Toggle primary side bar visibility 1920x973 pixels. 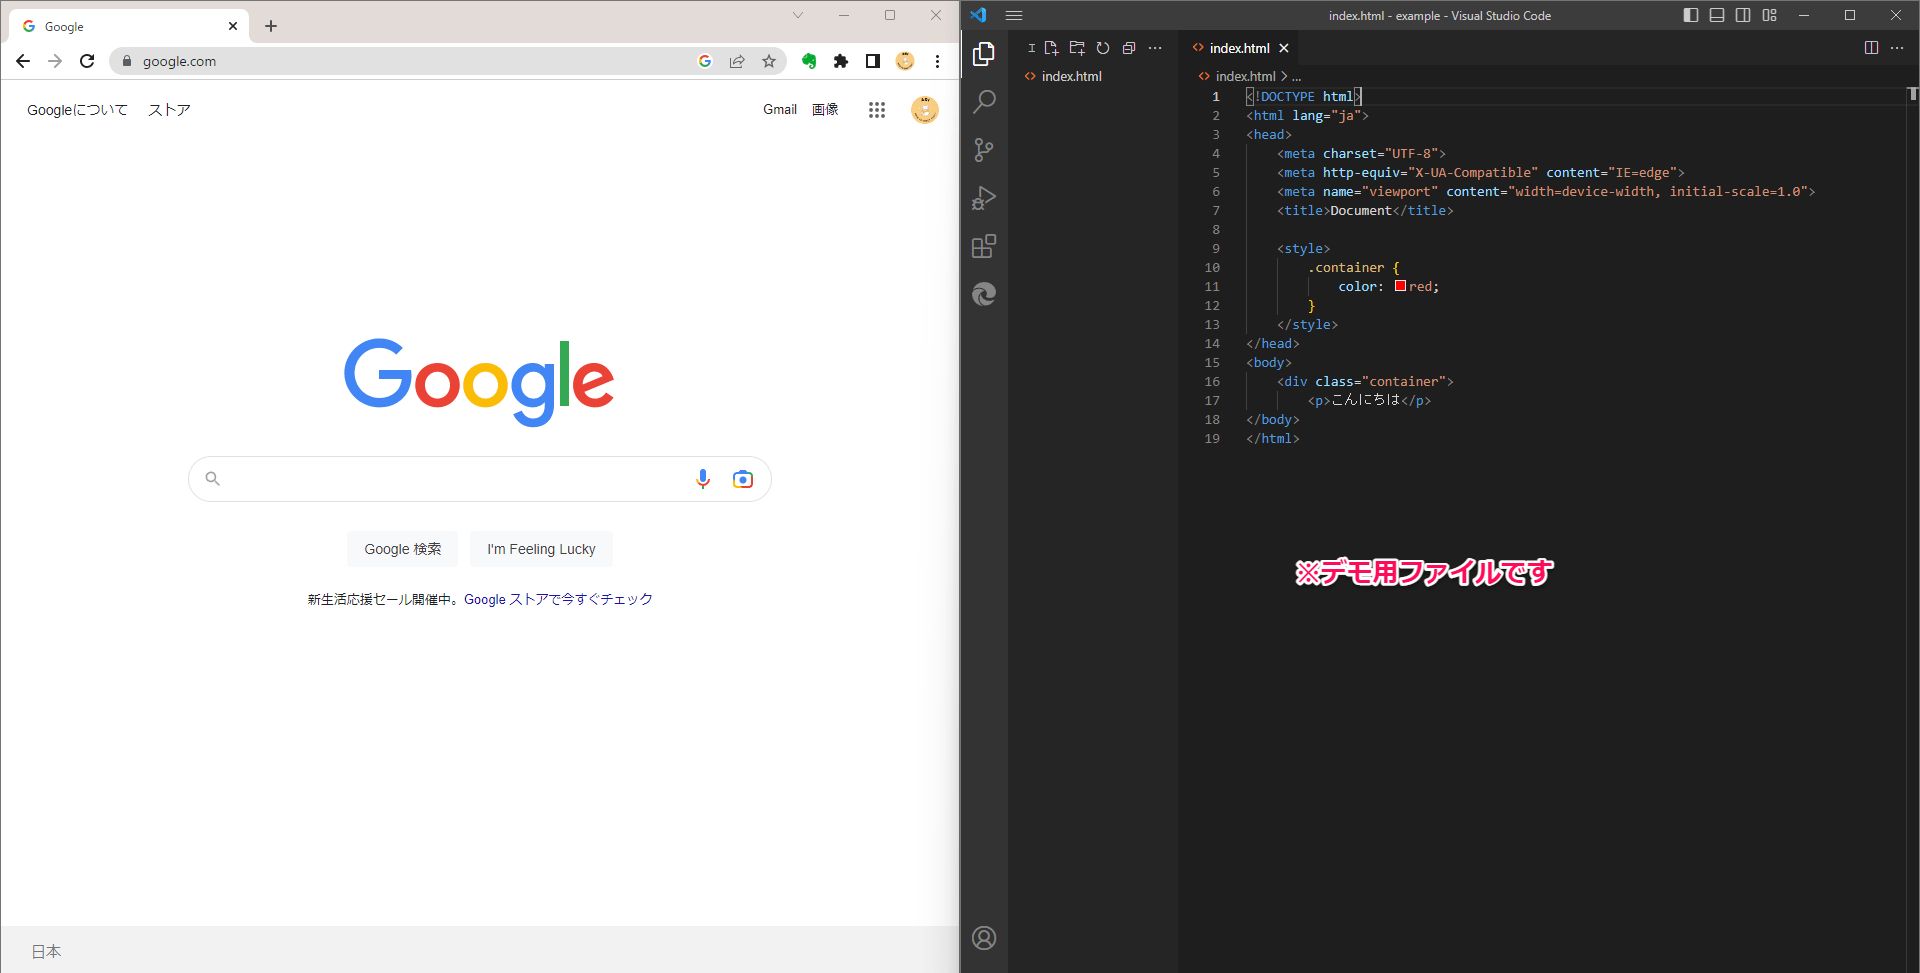pyautogui.click(x=1691, y=15)
